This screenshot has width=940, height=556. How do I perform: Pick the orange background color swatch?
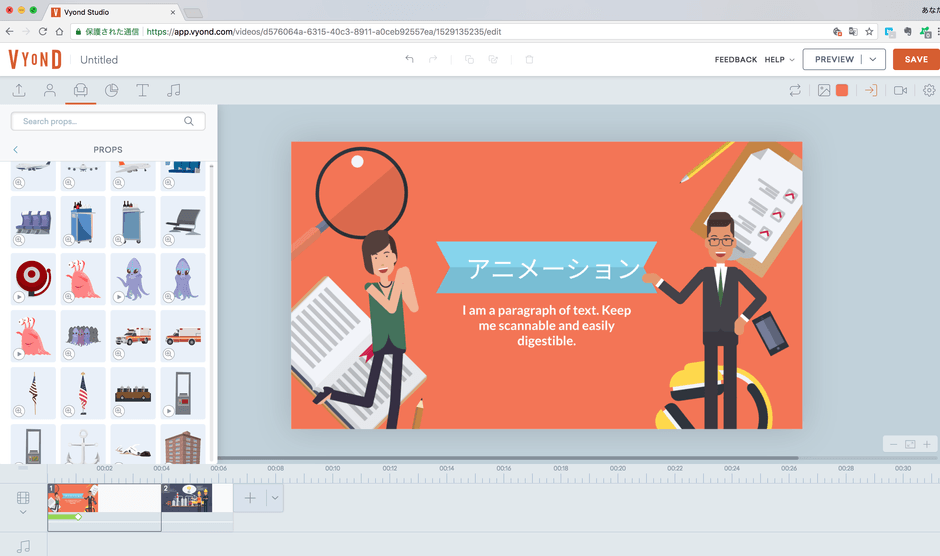(842, 91)
